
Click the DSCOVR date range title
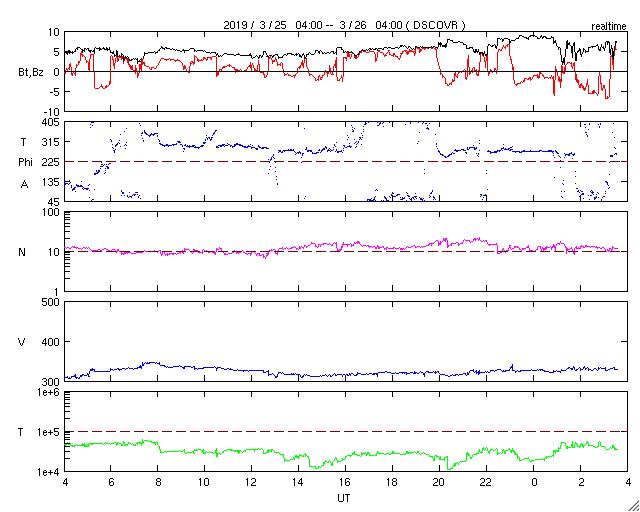(344, 25)
